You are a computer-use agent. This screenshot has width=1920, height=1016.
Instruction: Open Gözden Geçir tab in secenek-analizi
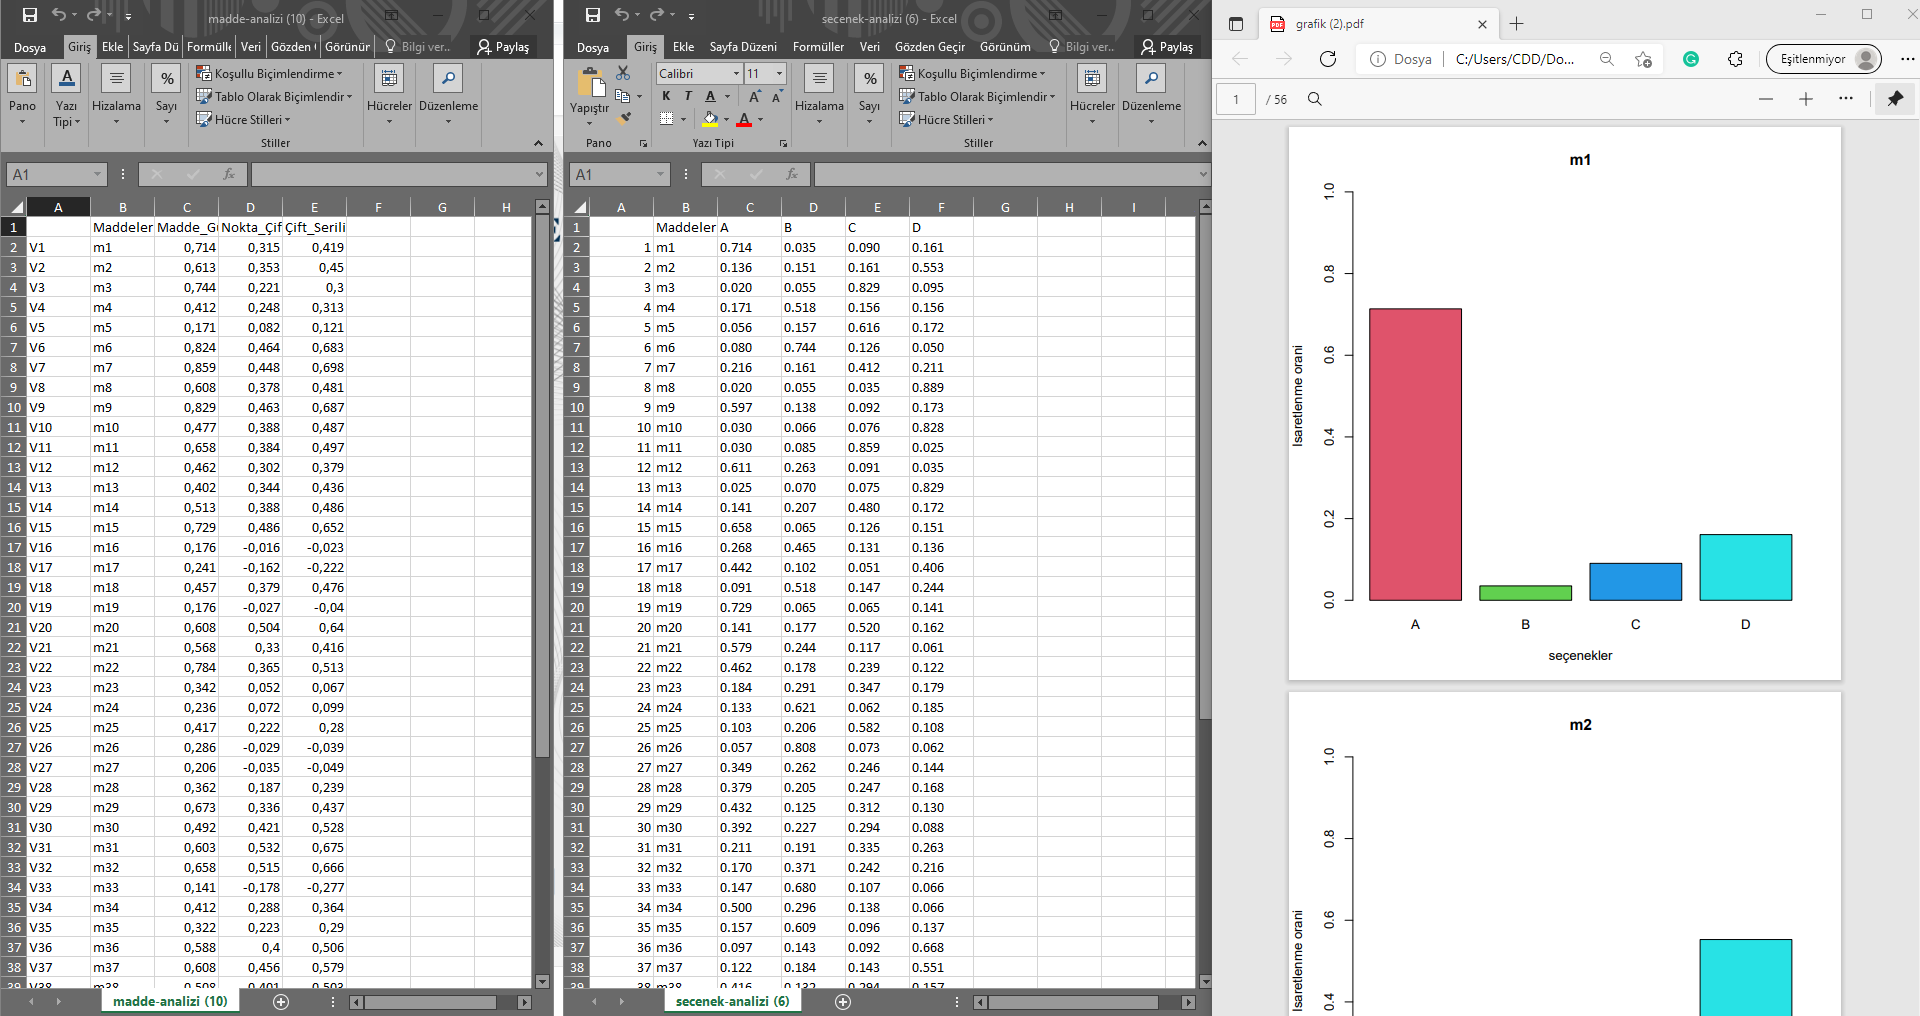pyautogui.click(x=930, y=47)
